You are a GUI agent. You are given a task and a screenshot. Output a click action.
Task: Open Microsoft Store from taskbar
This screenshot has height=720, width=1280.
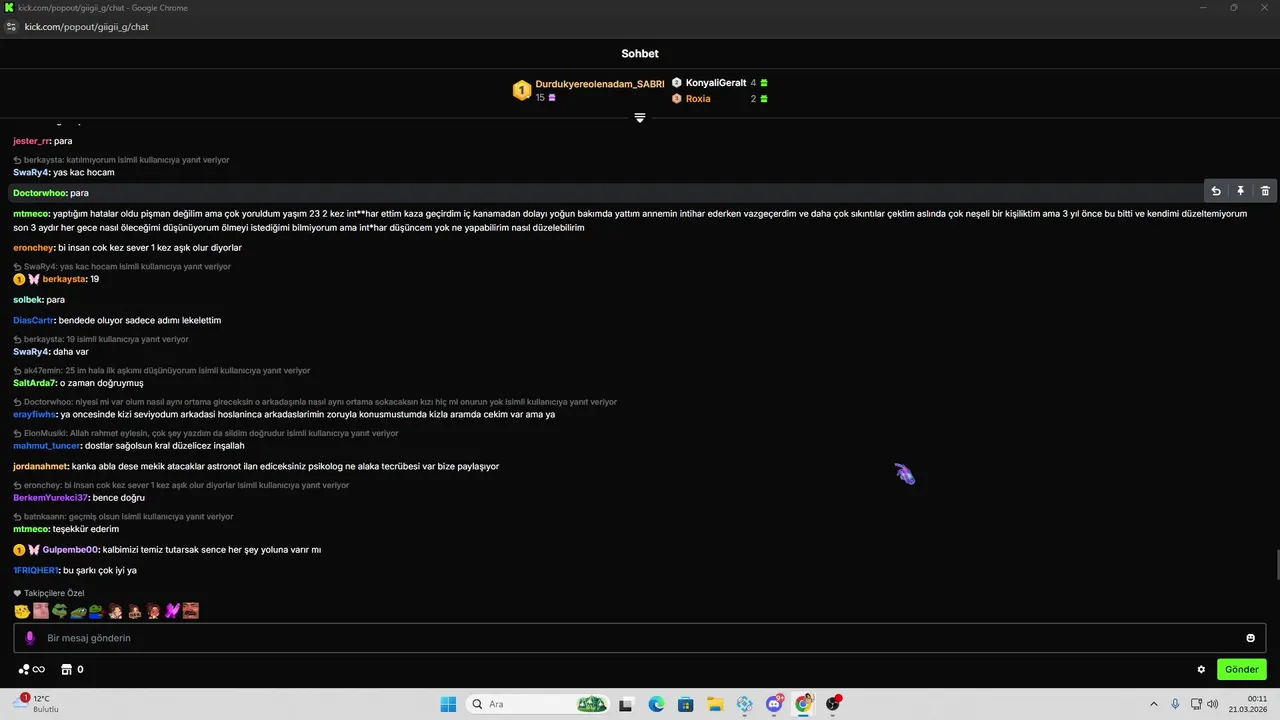[686, 704]
